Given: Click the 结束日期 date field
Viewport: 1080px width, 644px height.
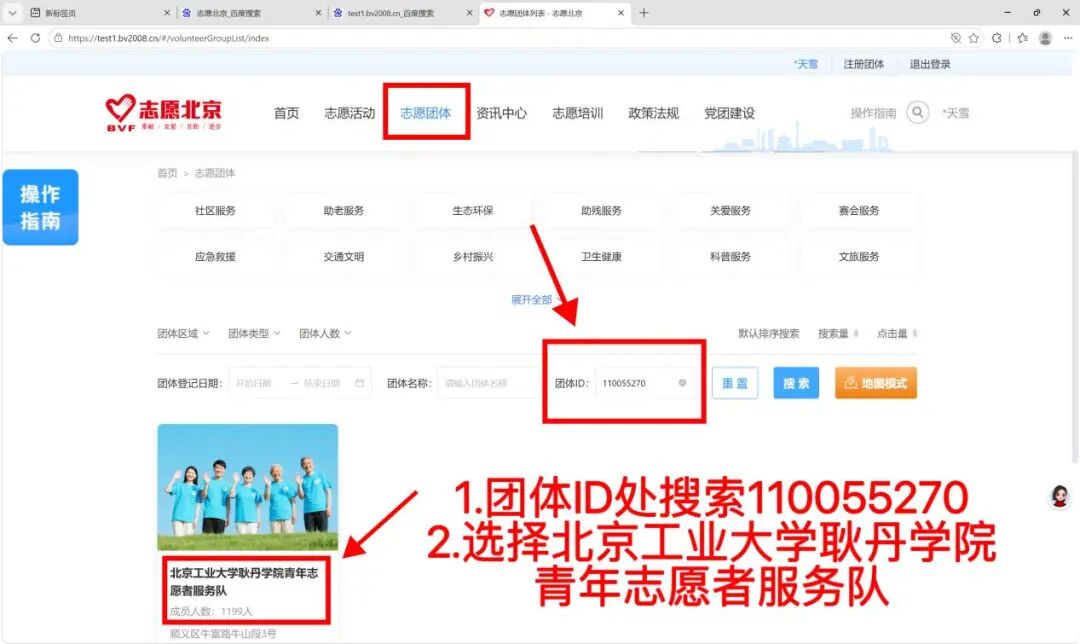Looking at the screenshot, I should [322, 383].
